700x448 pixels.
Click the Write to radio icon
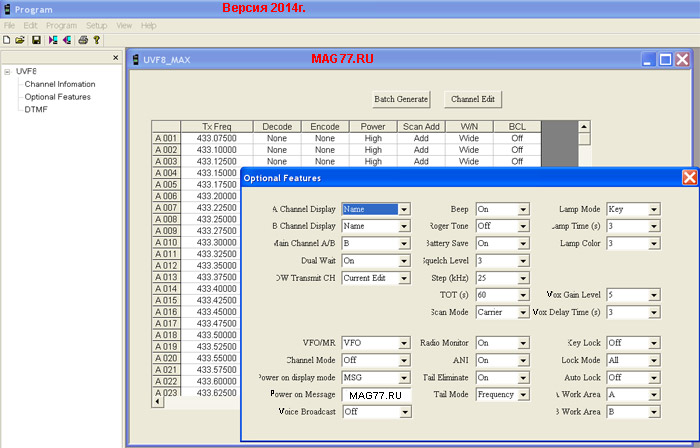pyautogui.click(x=66, y=40)
